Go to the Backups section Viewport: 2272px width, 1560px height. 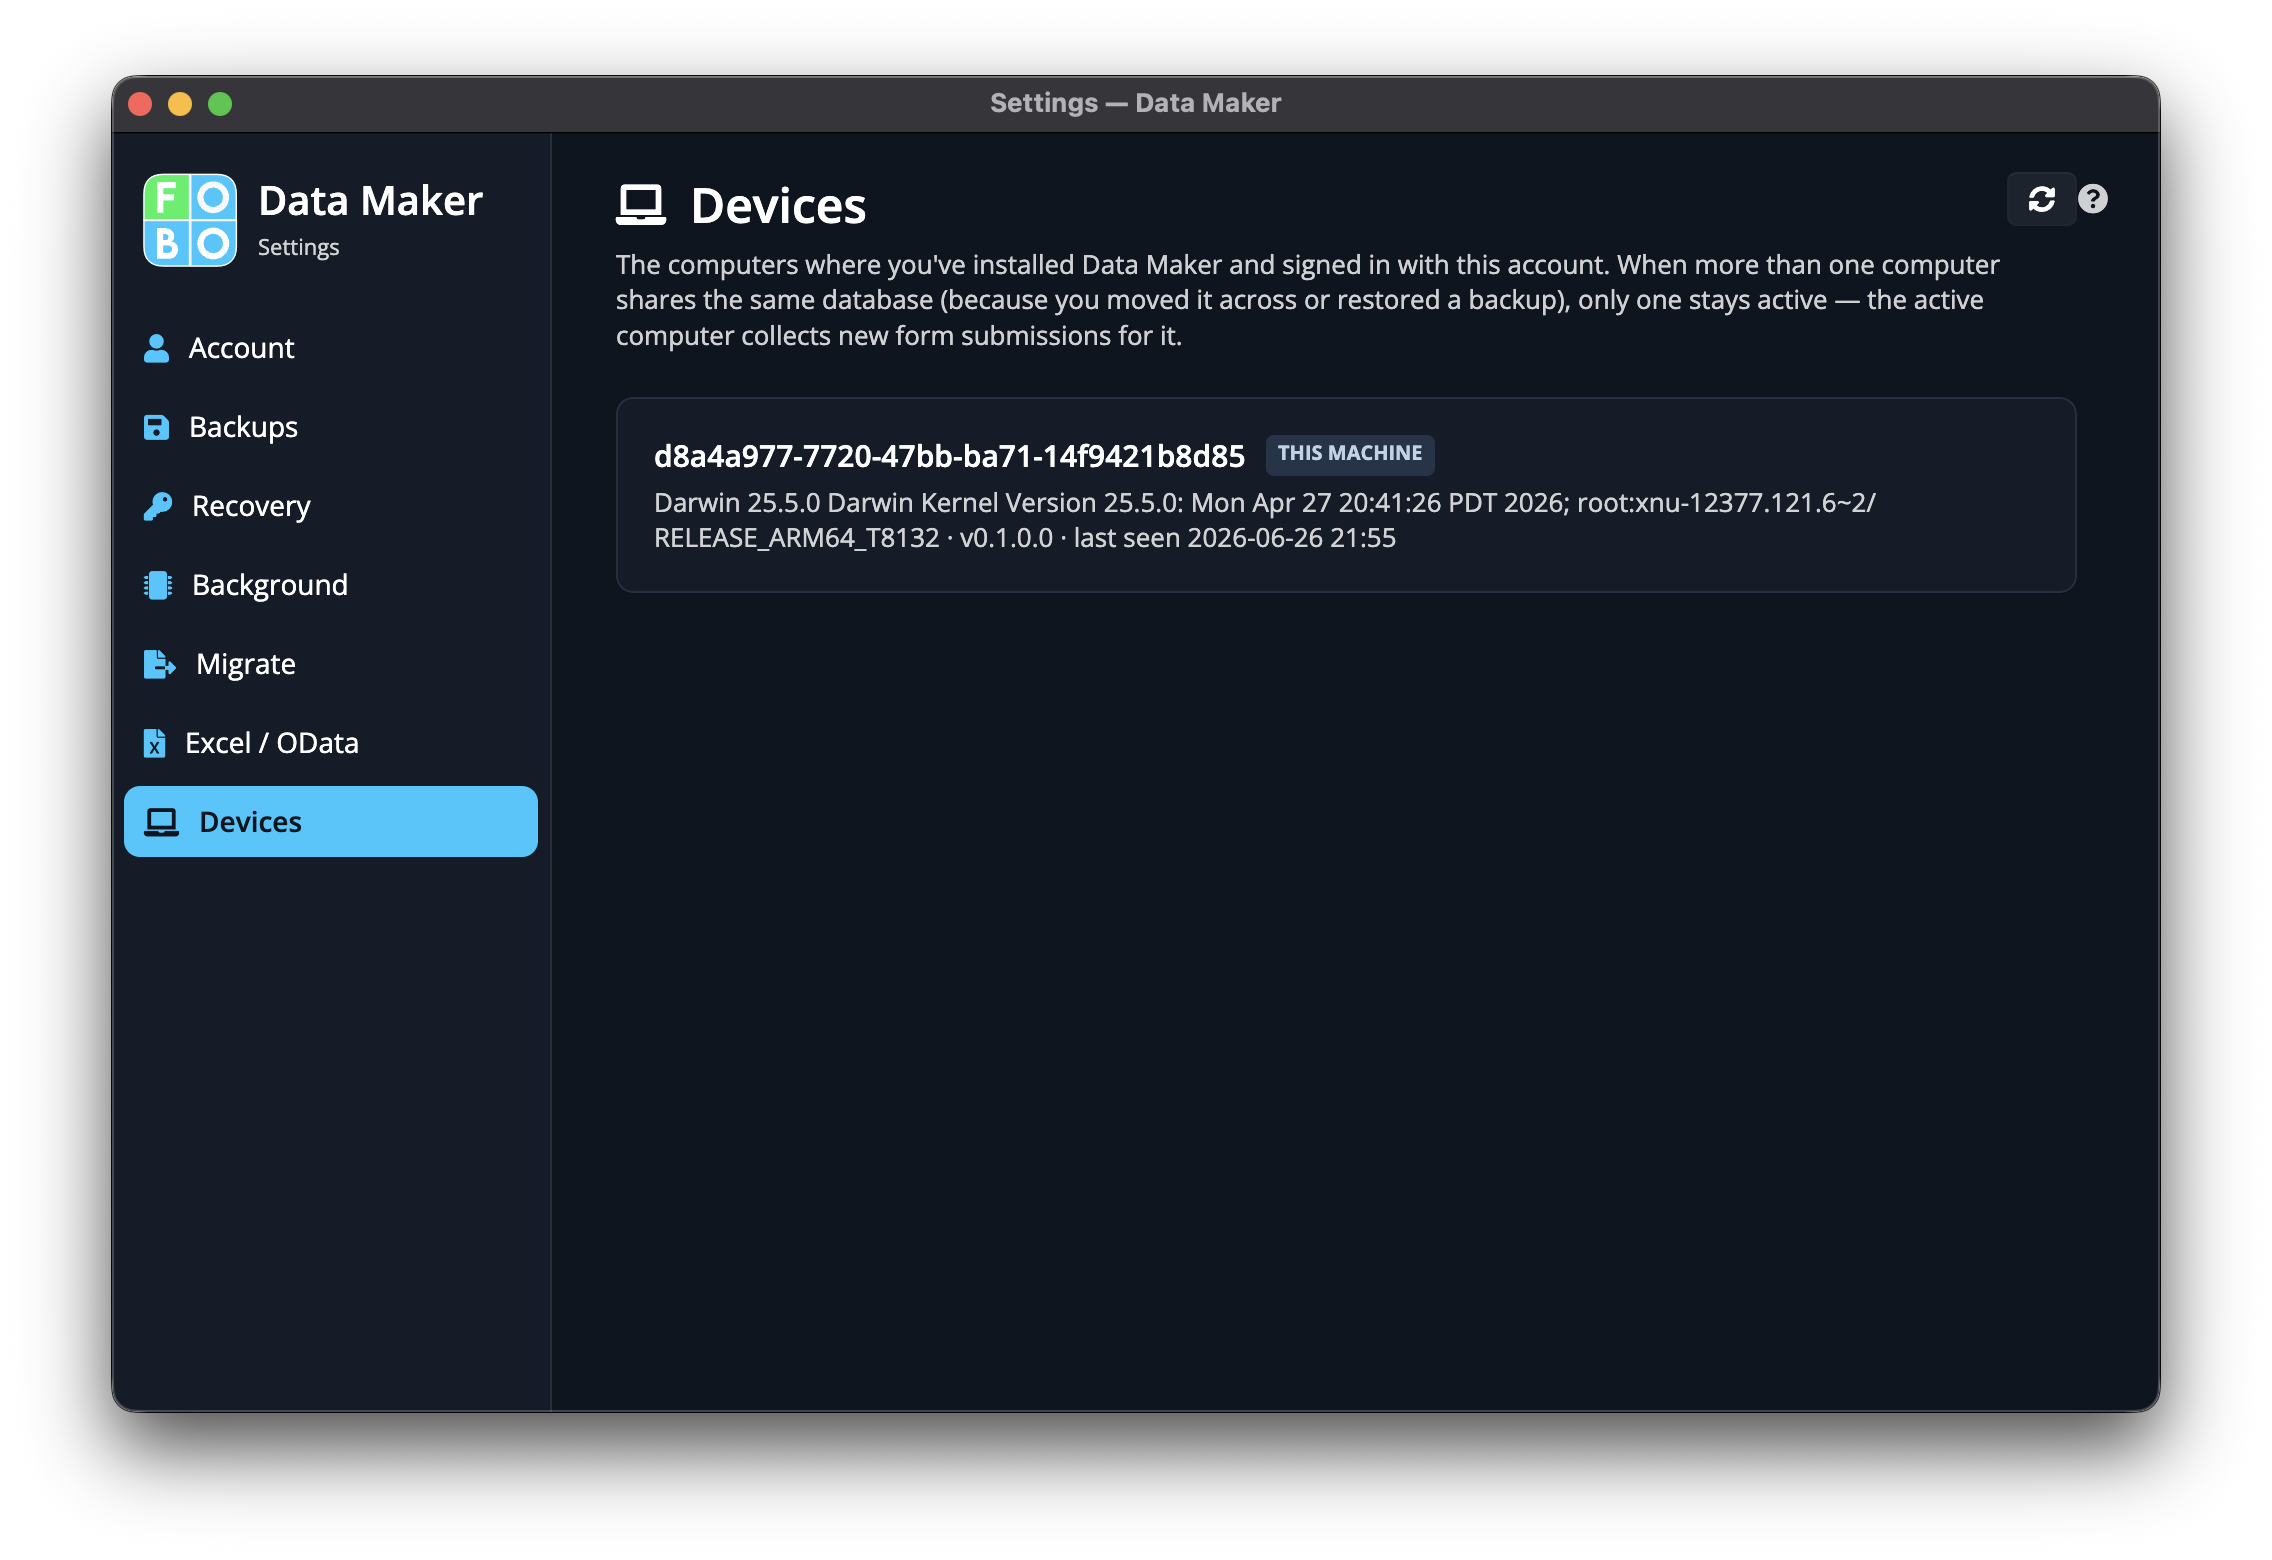coord(331,427)
